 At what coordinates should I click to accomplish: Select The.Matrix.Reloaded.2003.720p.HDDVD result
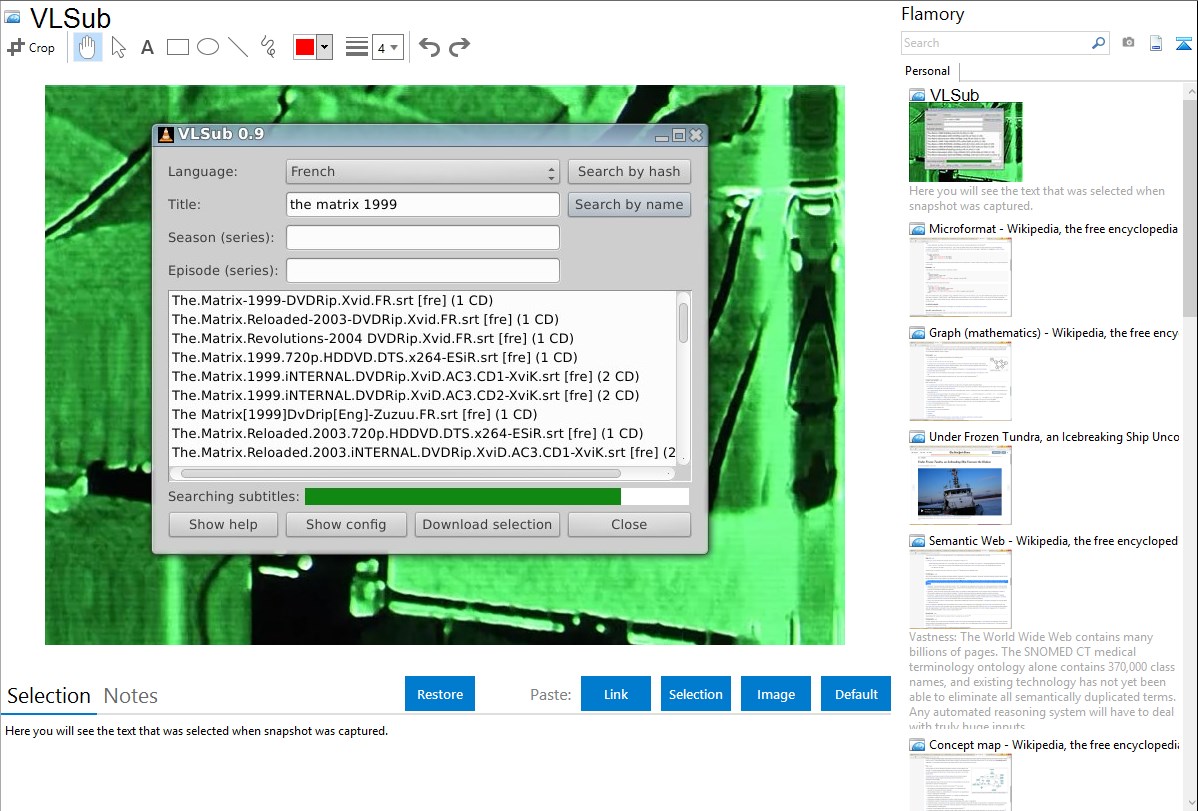(x=407, y=433)
